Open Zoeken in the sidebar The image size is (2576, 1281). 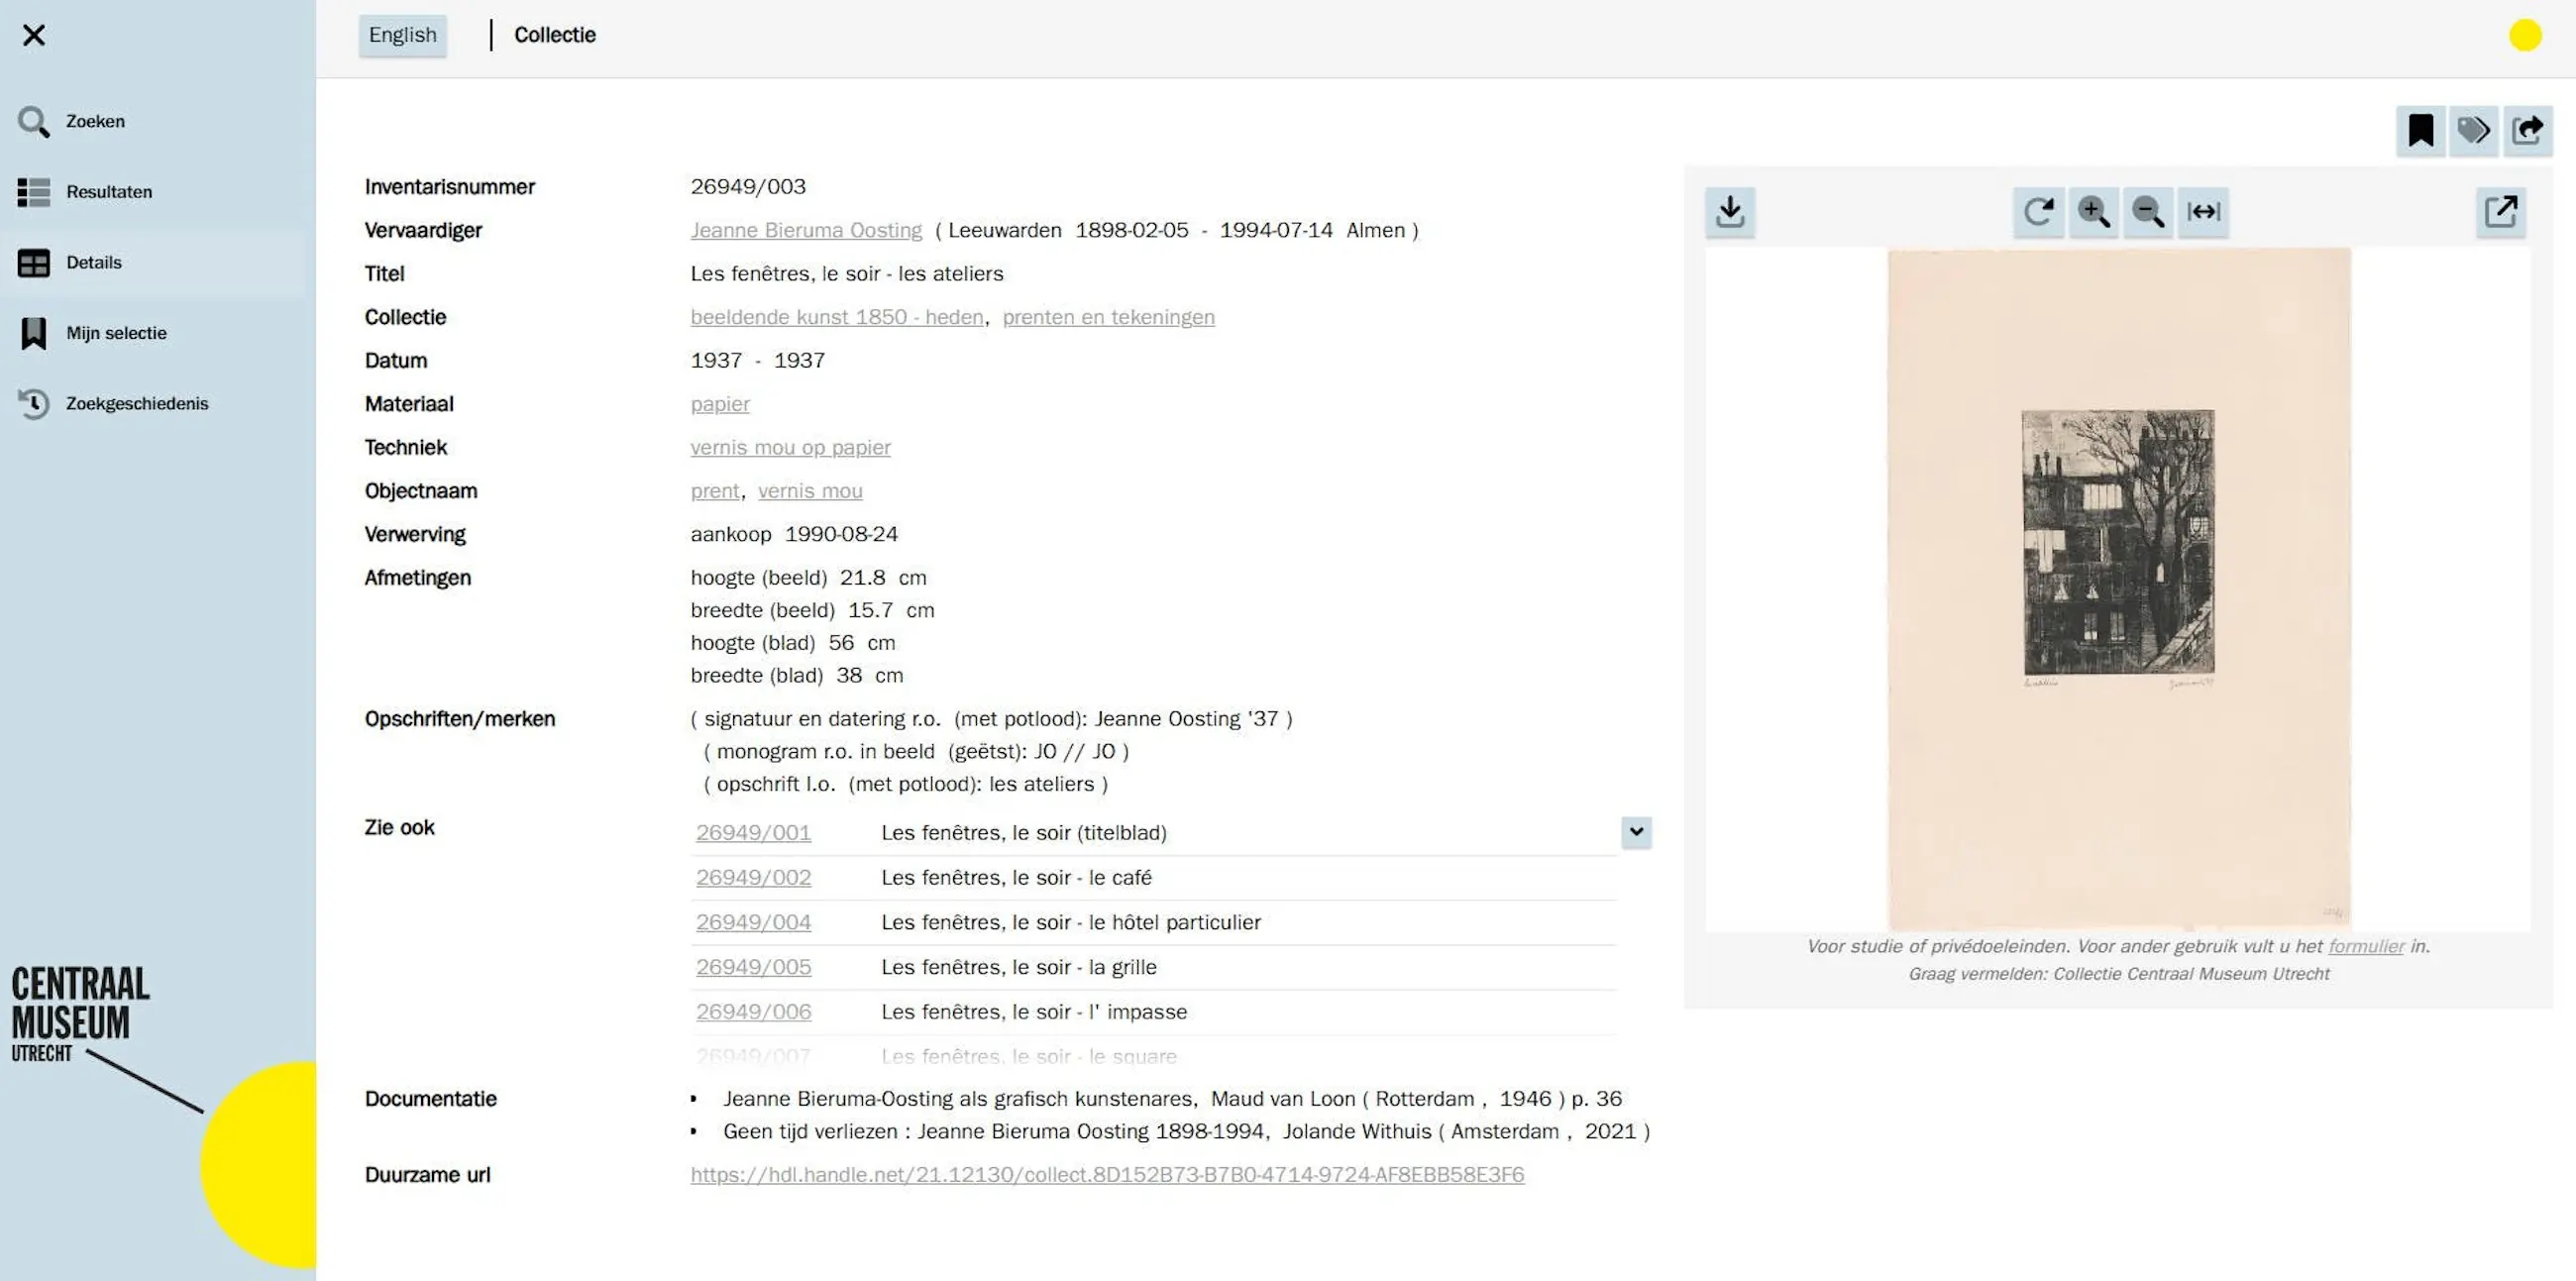point(95,121)
